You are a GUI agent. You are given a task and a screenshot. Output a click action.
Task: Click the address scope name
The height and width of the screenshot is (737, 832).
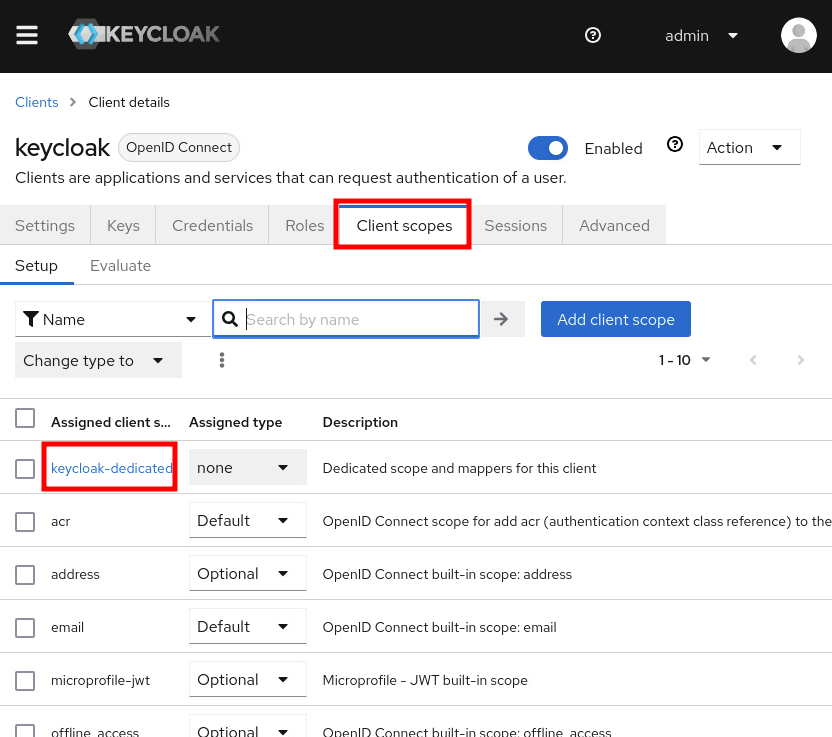pyautogui.click(x=75, y=574)
